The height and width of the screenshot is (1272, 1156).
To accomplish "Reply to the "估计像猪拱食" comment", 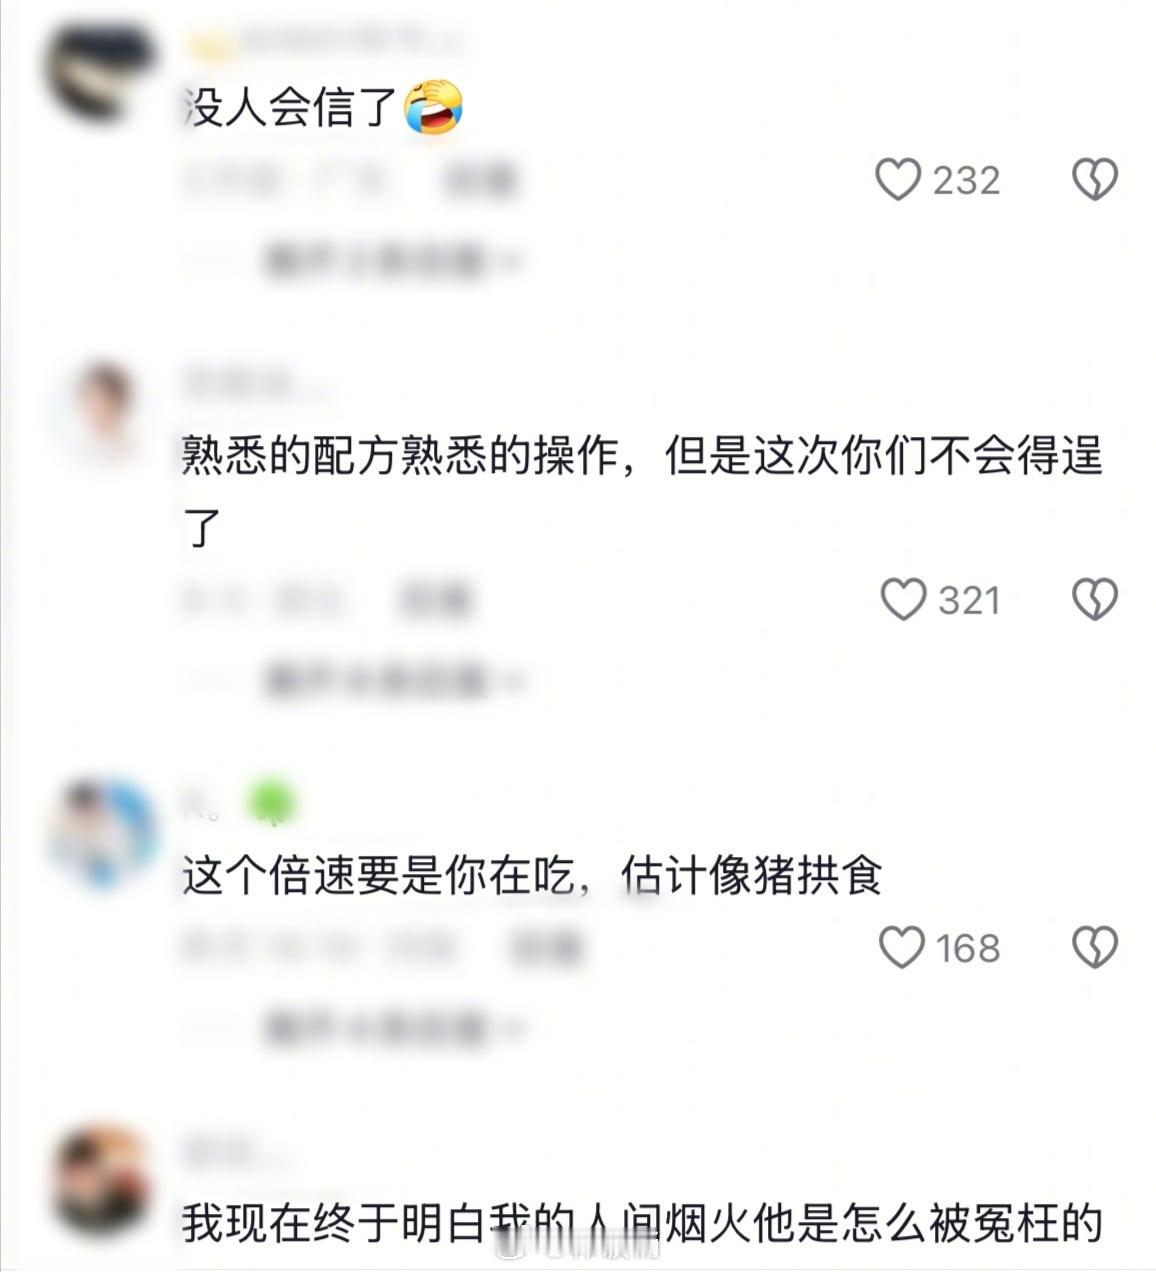I will click(x=546, y=947).
